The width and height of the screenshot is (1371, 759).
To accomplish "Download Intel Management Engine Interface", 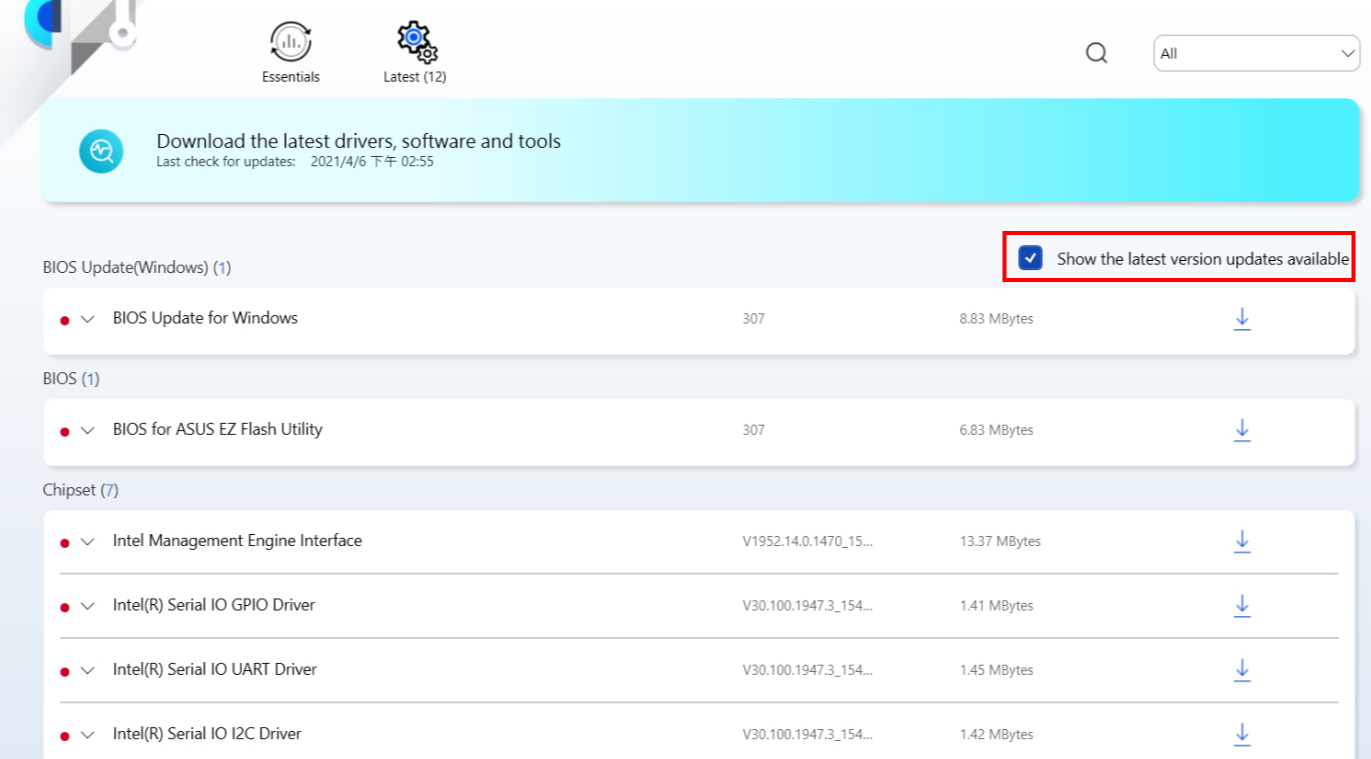I will click(x=1242, y=541).
